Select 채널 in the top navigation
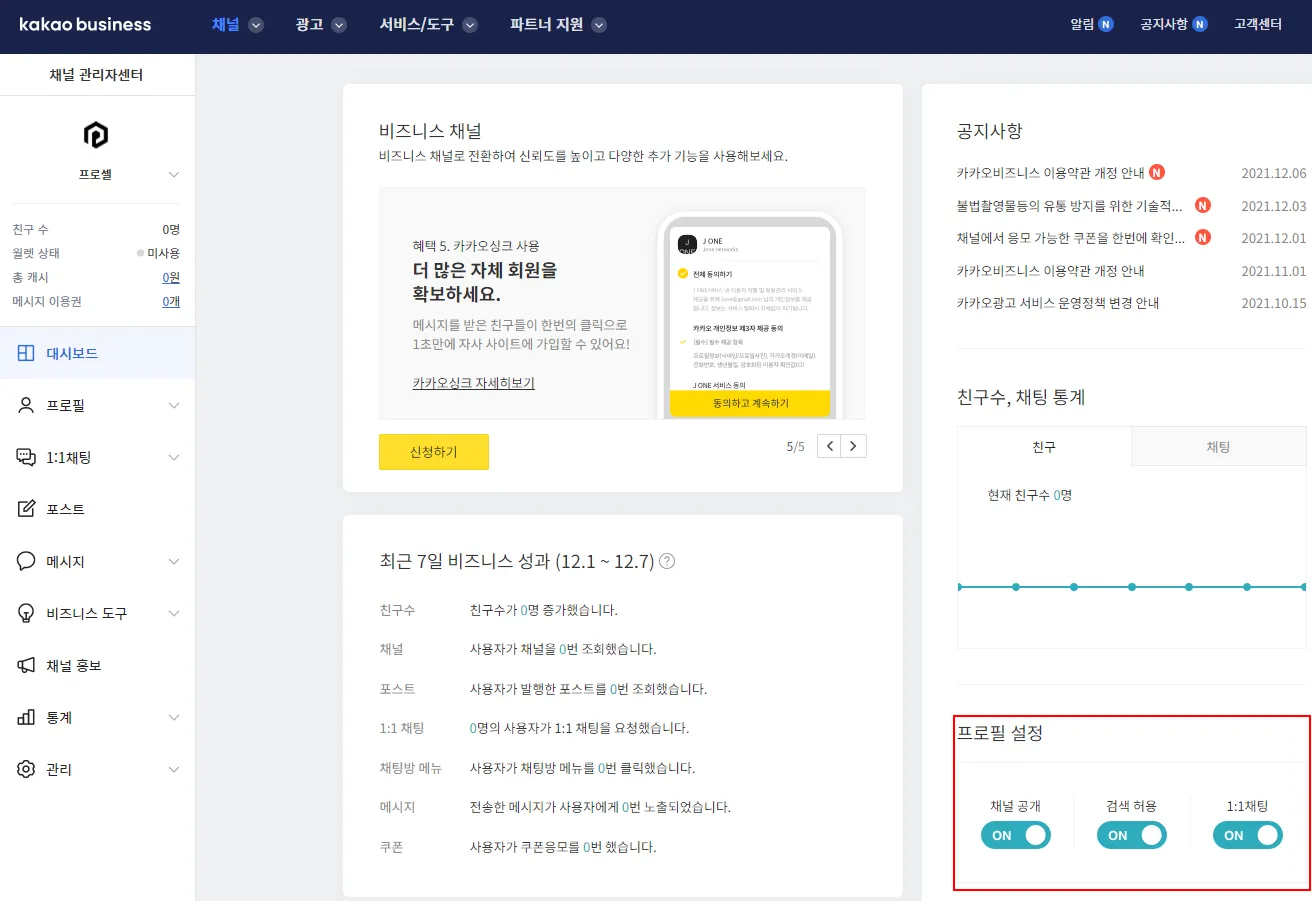Image resolution: width=1312 pixels, height=901 pixels. [226, 24]
